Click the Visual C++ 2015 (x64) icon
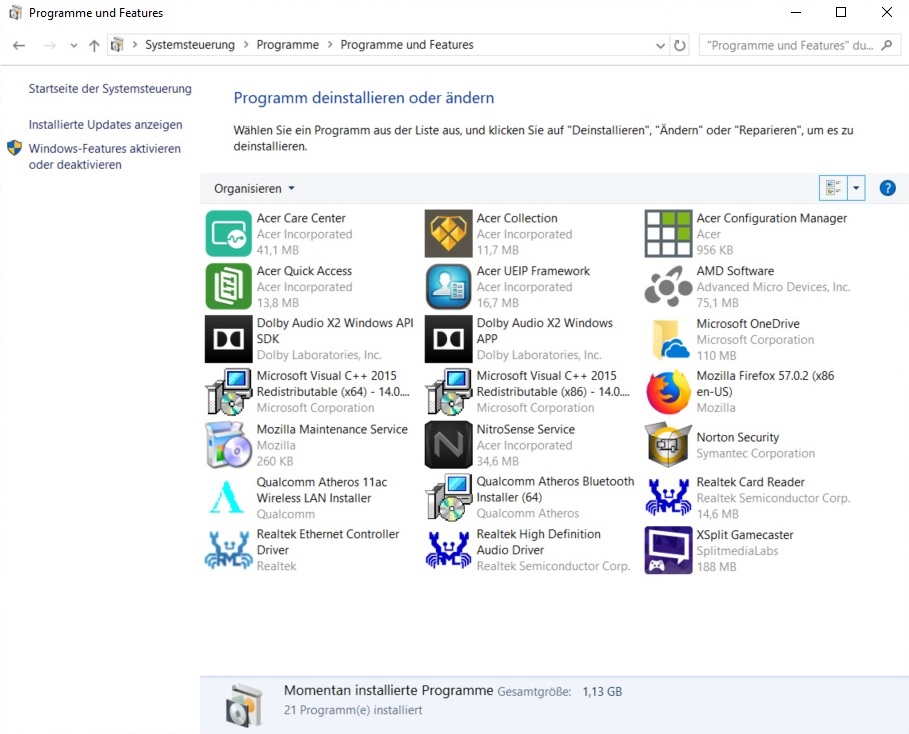This screenshot has height=734, width=909. (x=228, y=392)
